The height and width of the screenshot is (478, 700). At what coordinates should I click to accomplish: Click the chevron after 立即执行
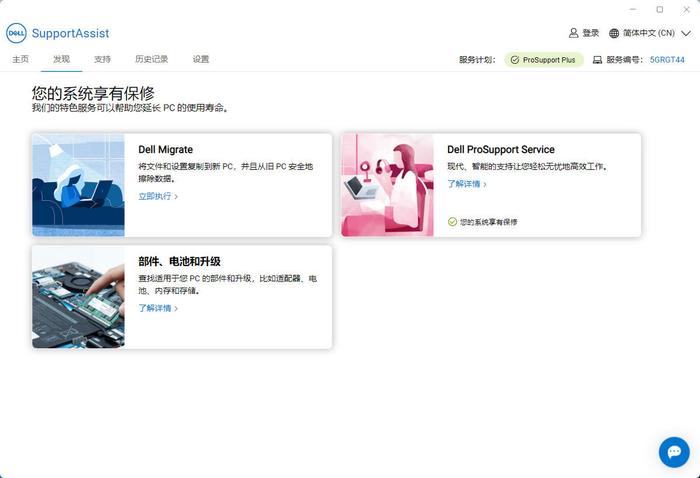176,197
